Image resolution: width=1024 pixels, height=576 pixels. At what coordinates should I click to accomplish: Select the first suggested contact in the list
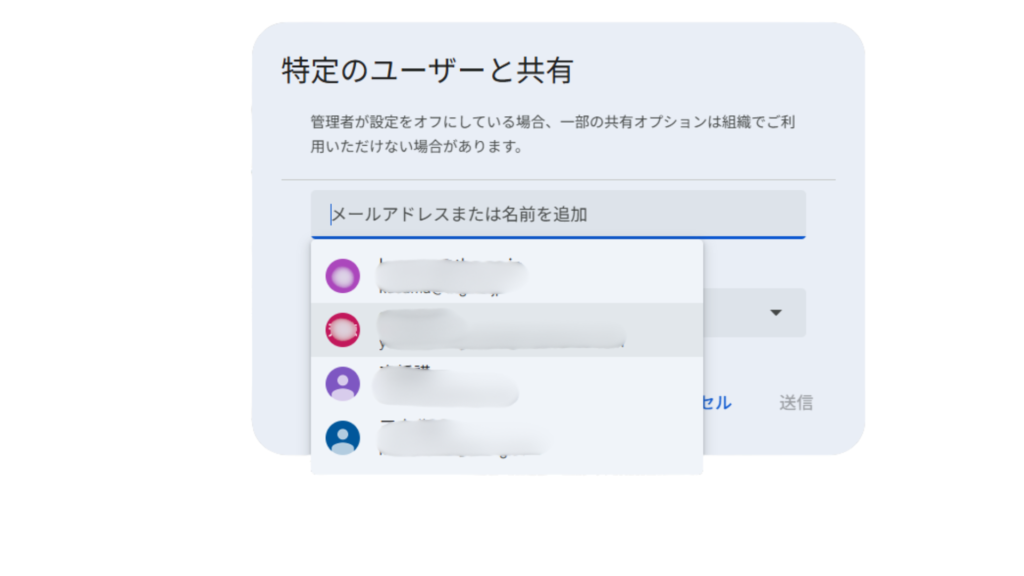[x=506, y=275]
